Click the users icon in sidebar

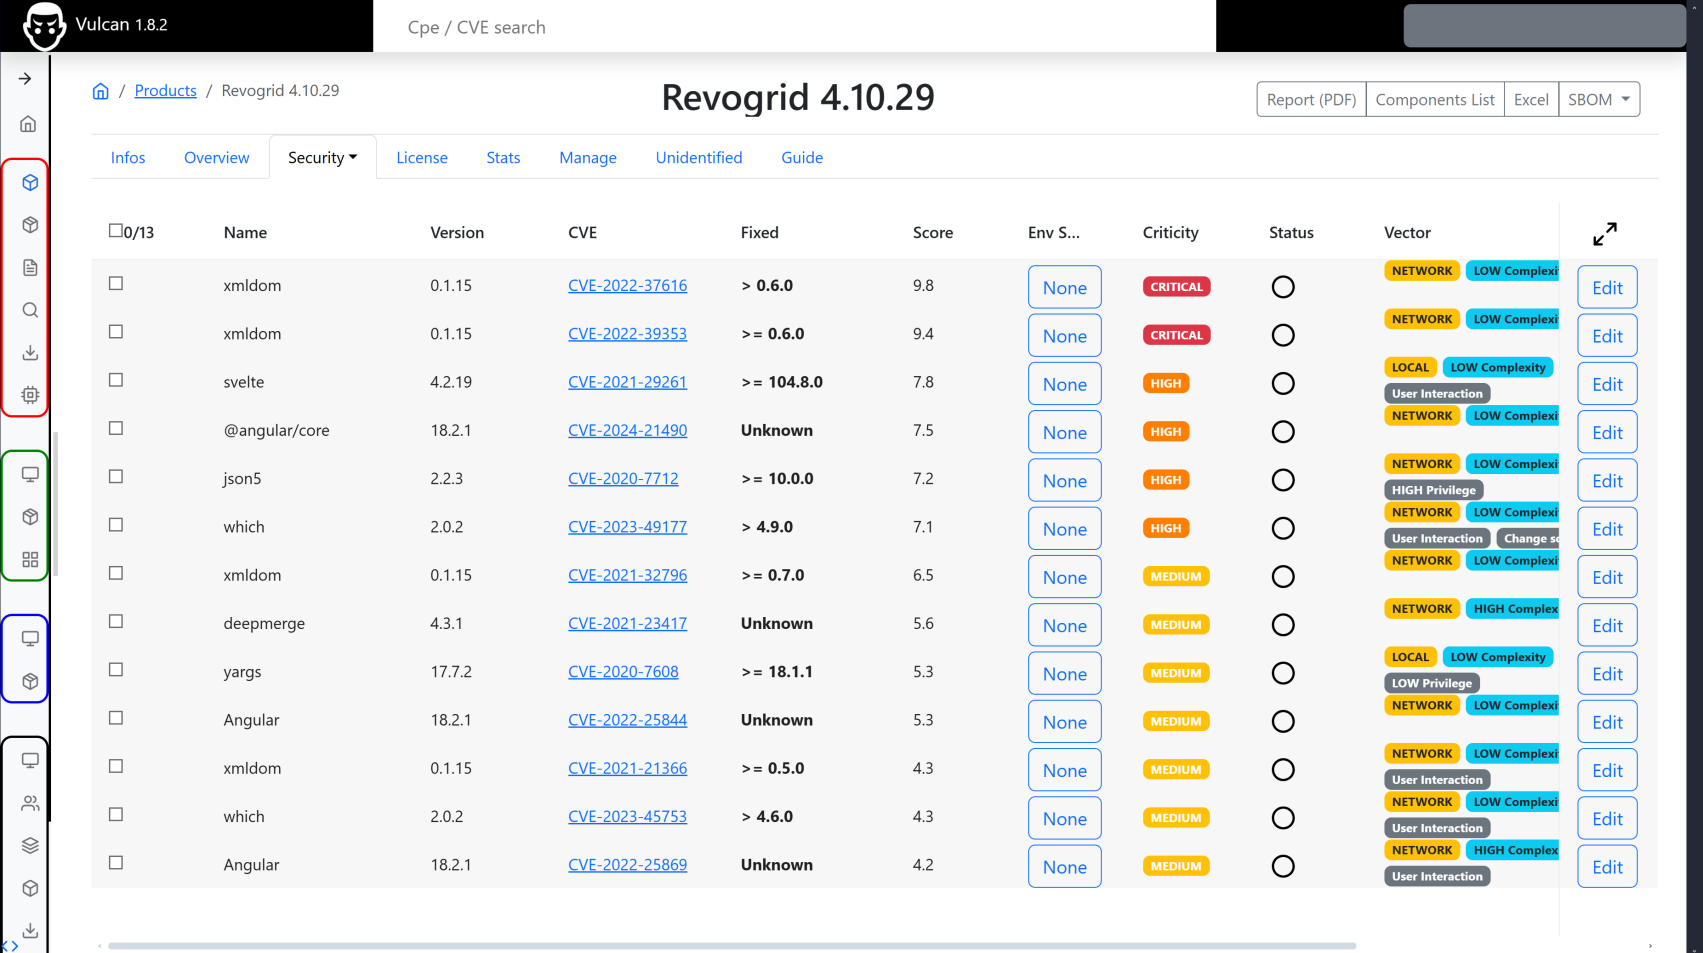click(30, 803)
